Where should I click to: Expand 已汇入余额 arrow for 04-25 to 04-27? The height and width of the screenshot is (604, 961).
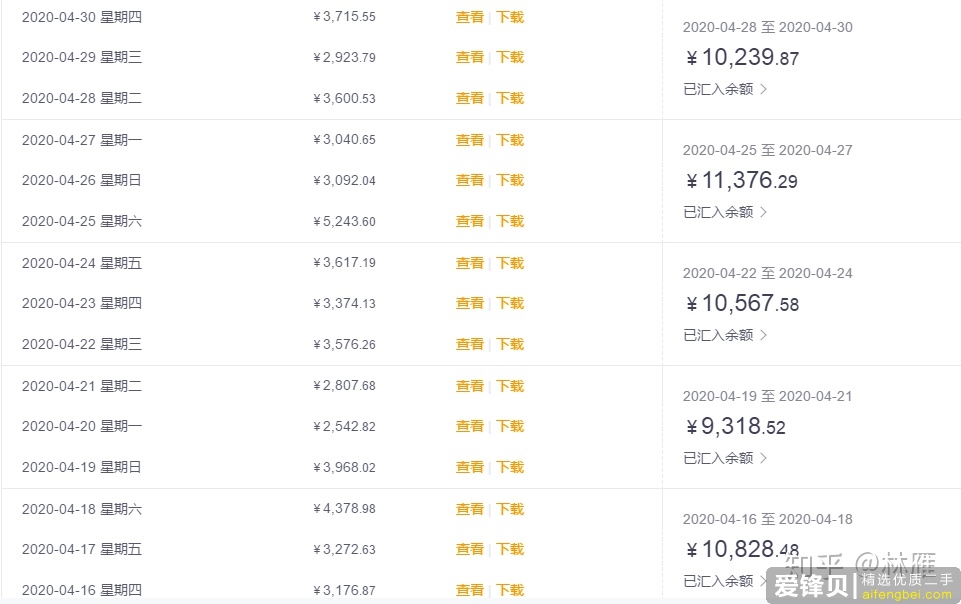click(764, 212)
